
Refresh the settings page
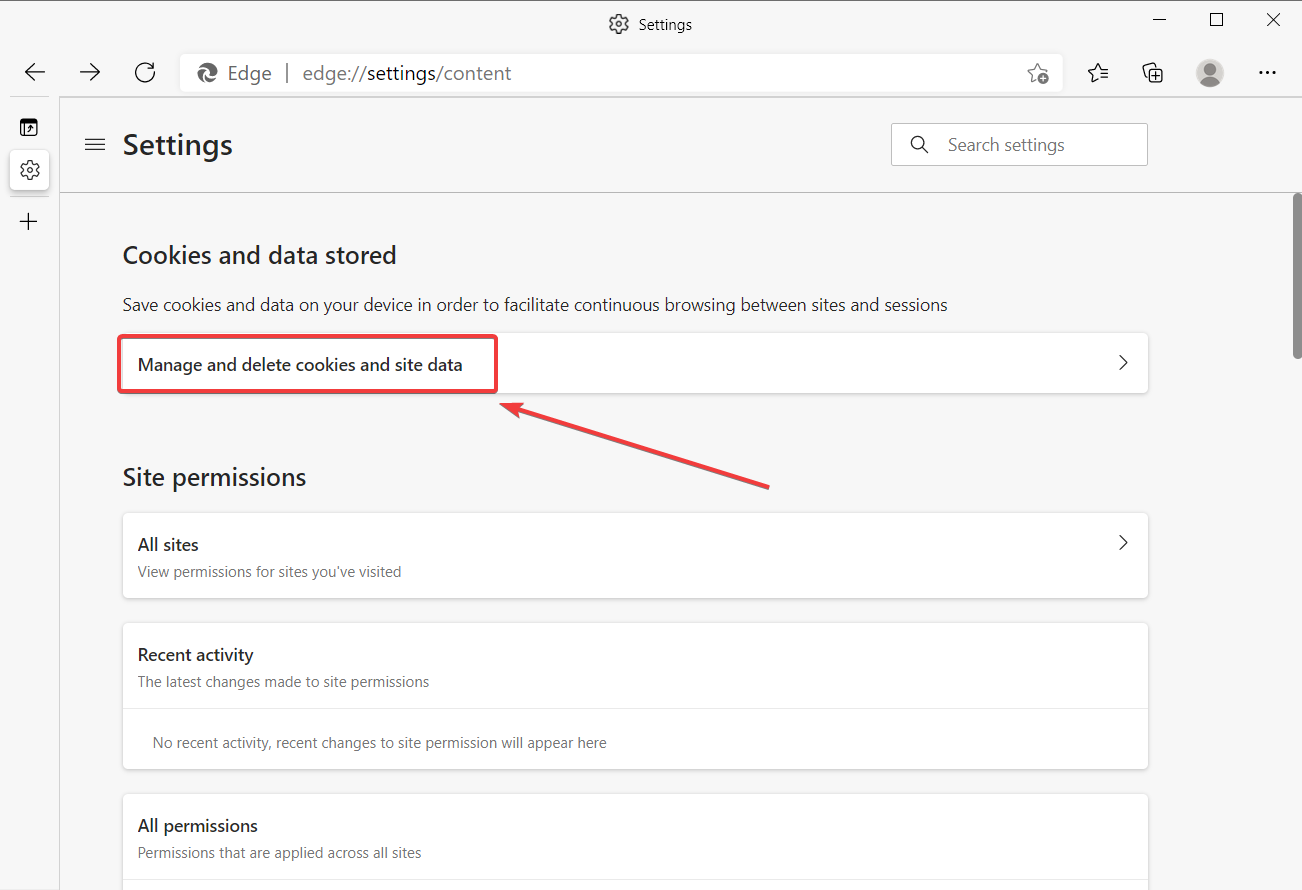coord(145,72)
